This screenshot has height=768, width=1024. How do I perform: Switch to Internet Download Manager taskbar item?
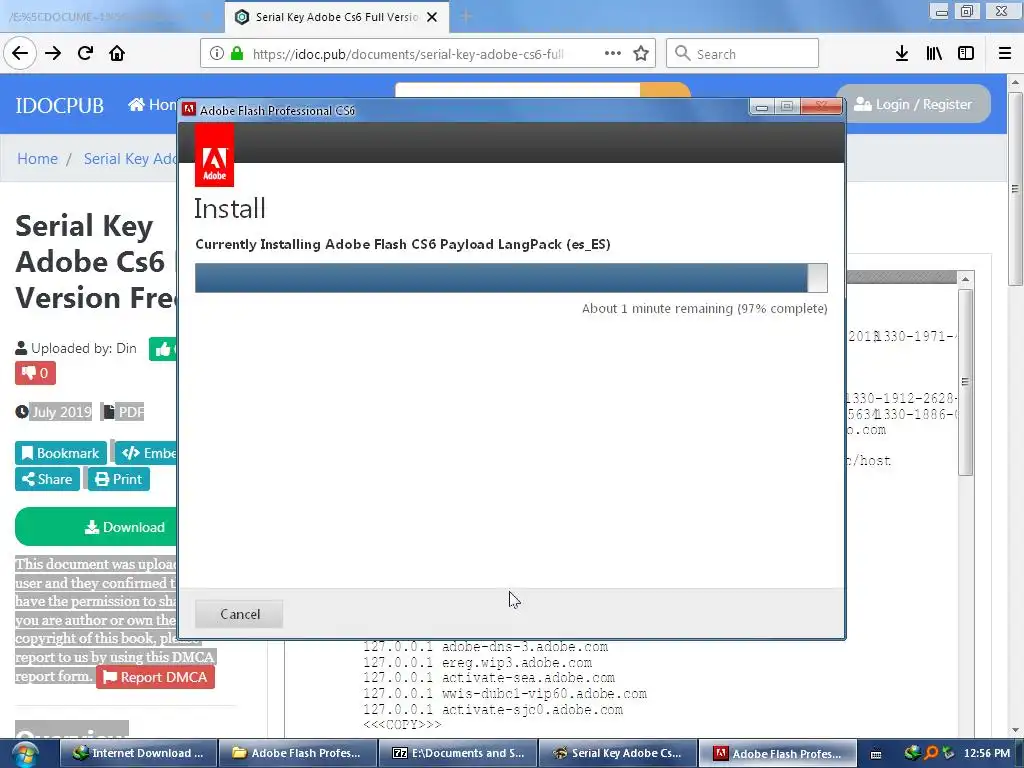pos(136,753)
